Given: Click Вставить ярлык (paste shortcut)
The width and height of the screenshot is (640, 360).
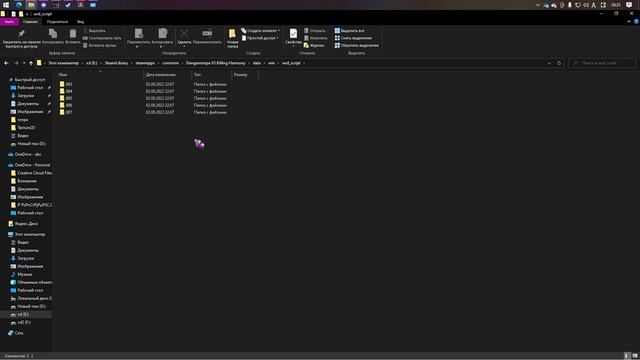Looking at the screenshot, I should tap(100, 45).
